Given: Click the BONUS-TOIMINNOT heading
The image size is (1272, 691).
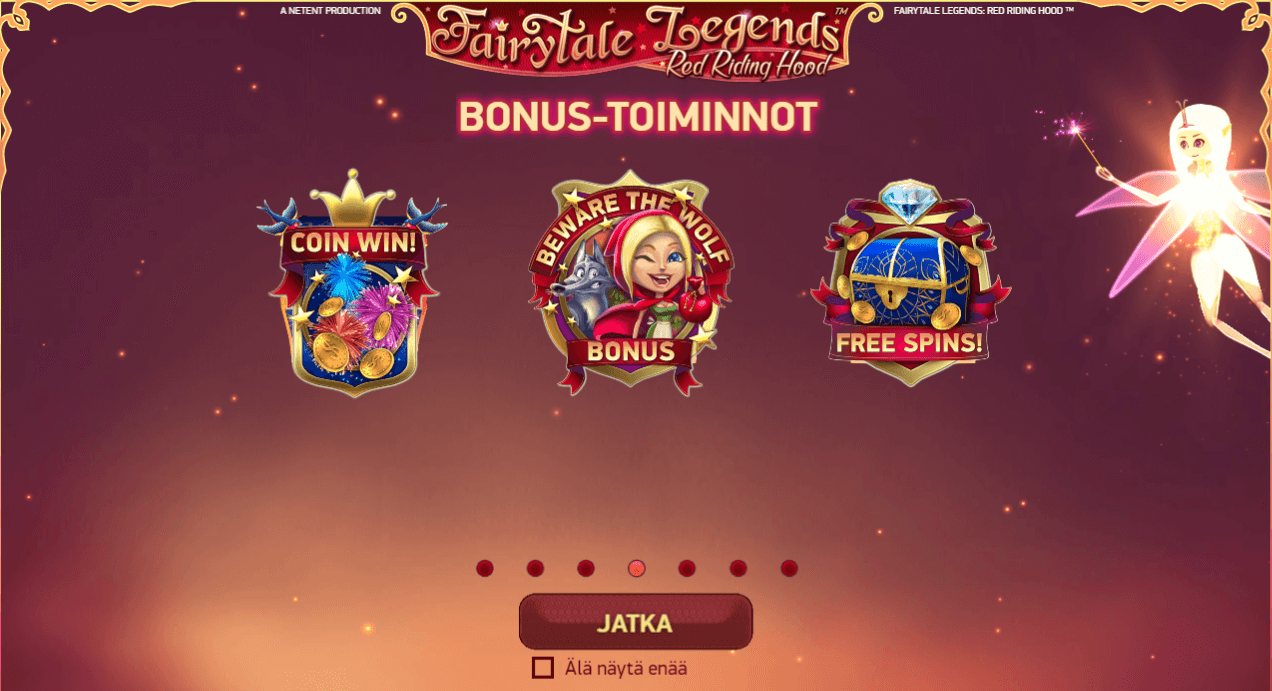Looking at the screenshot, I should coord(638,118).
